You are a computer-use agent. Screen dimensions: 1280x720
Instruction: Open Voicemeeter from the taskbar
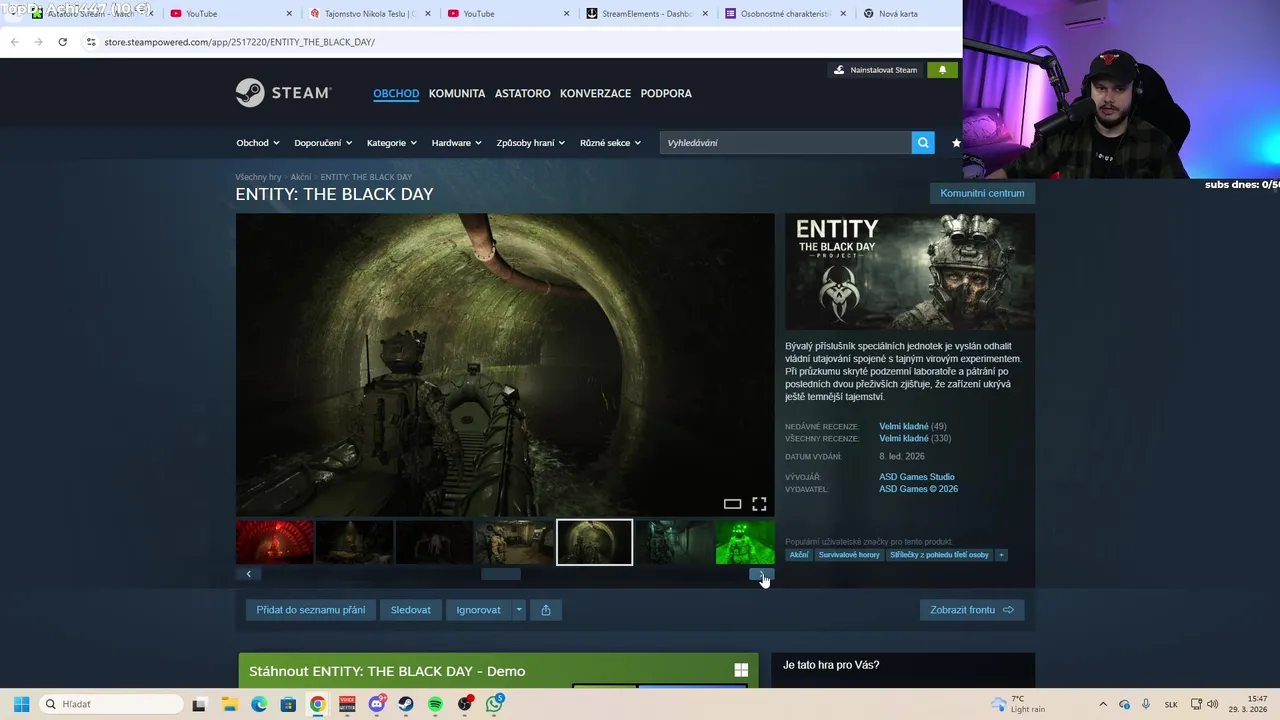coord(347,704)
